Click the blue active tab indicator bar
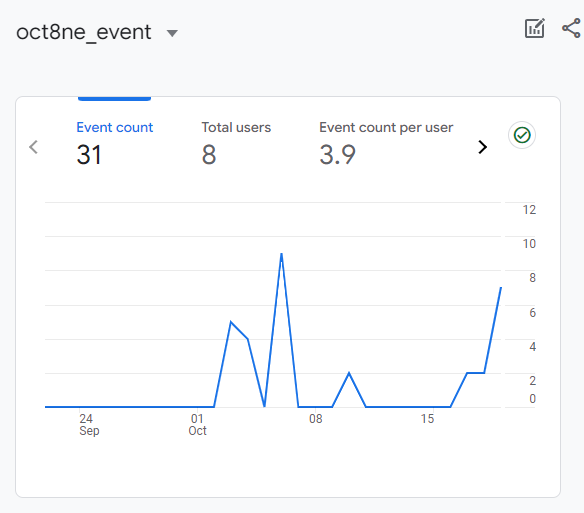Image resolution: width=584 pixels, height=513 pixels. pyautogui.click(x=114, y=98)
